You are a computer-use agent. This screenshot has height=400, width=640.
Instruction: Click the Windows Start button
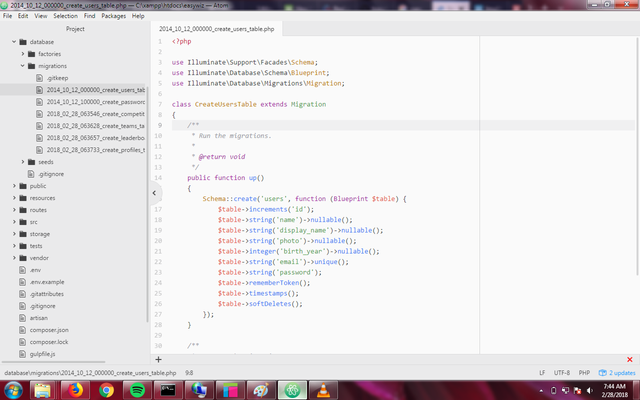pos(14,390)
